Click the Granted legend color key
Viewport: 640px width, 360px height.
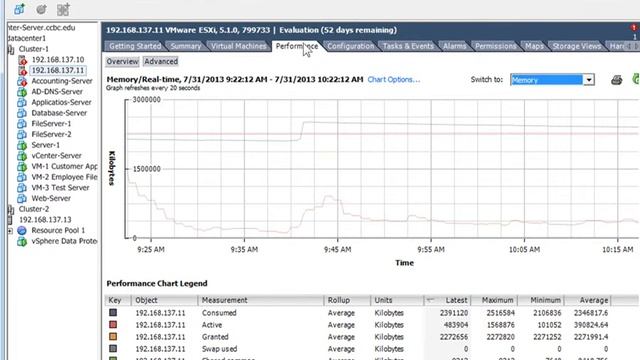coord(113,337)
